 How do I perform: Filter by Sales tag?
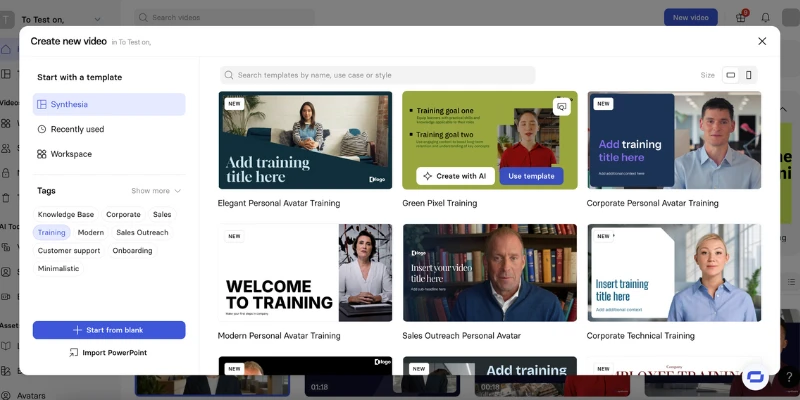[162, 214]
